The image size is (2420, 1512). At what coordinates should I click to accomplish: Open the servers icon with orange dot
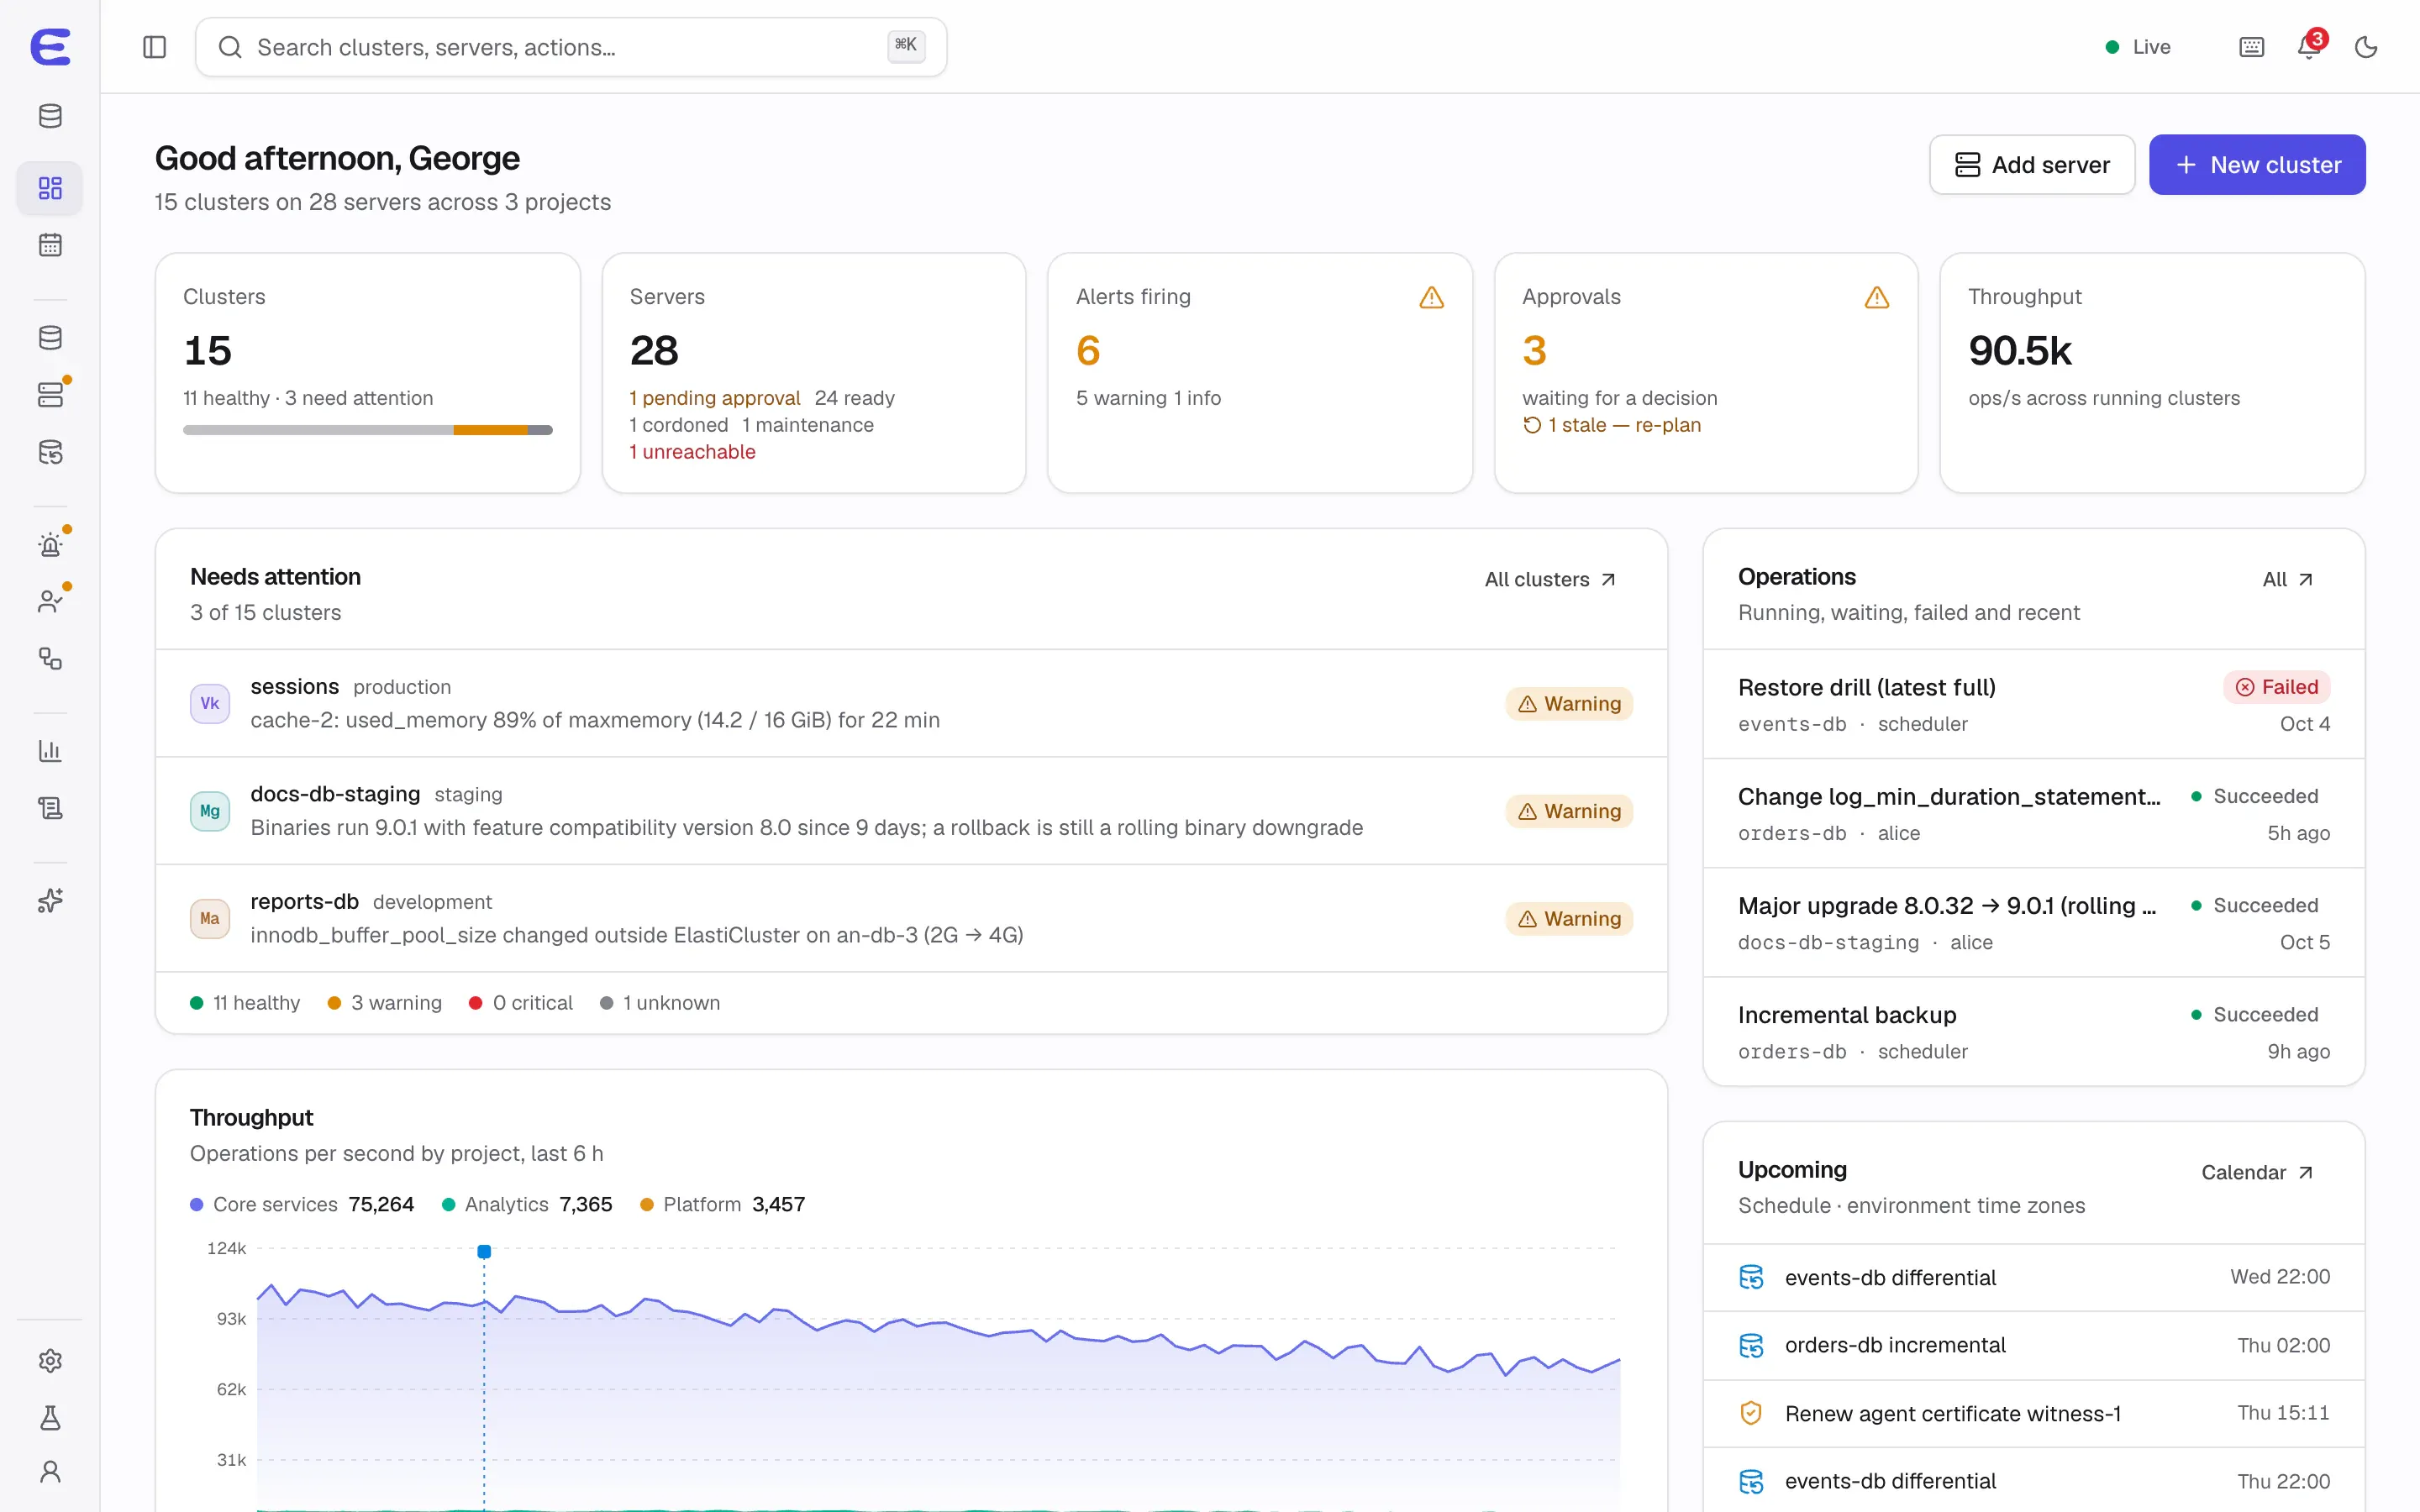click(50, 395)
